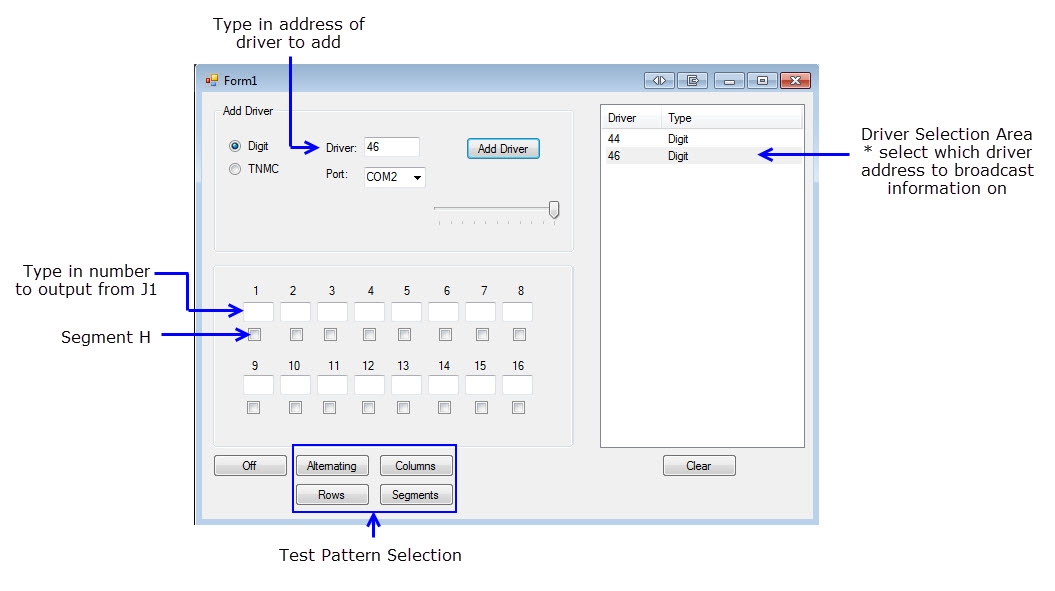The height and width of the screenshot is (591, 1055).
Task: Check the segment checkbox under digit 1
Action: [x=255, y=335]
